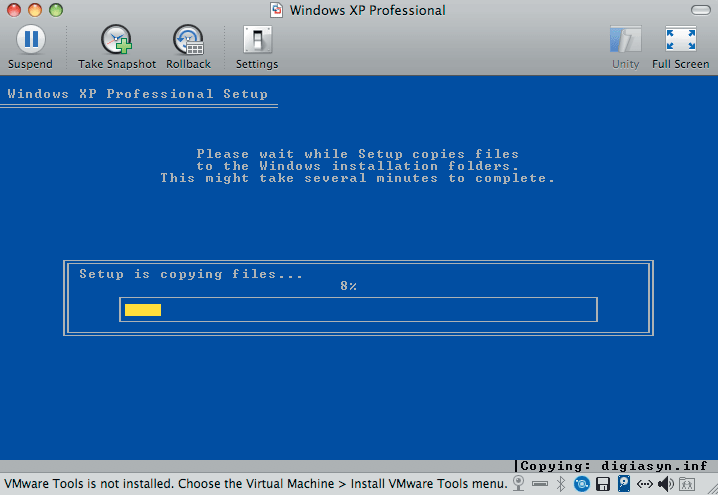Image resolution: width=718 pixels, height=495 pixels.
Task: Click the Bluetooth icon in status bar
Action: click(x=560, y=484)
